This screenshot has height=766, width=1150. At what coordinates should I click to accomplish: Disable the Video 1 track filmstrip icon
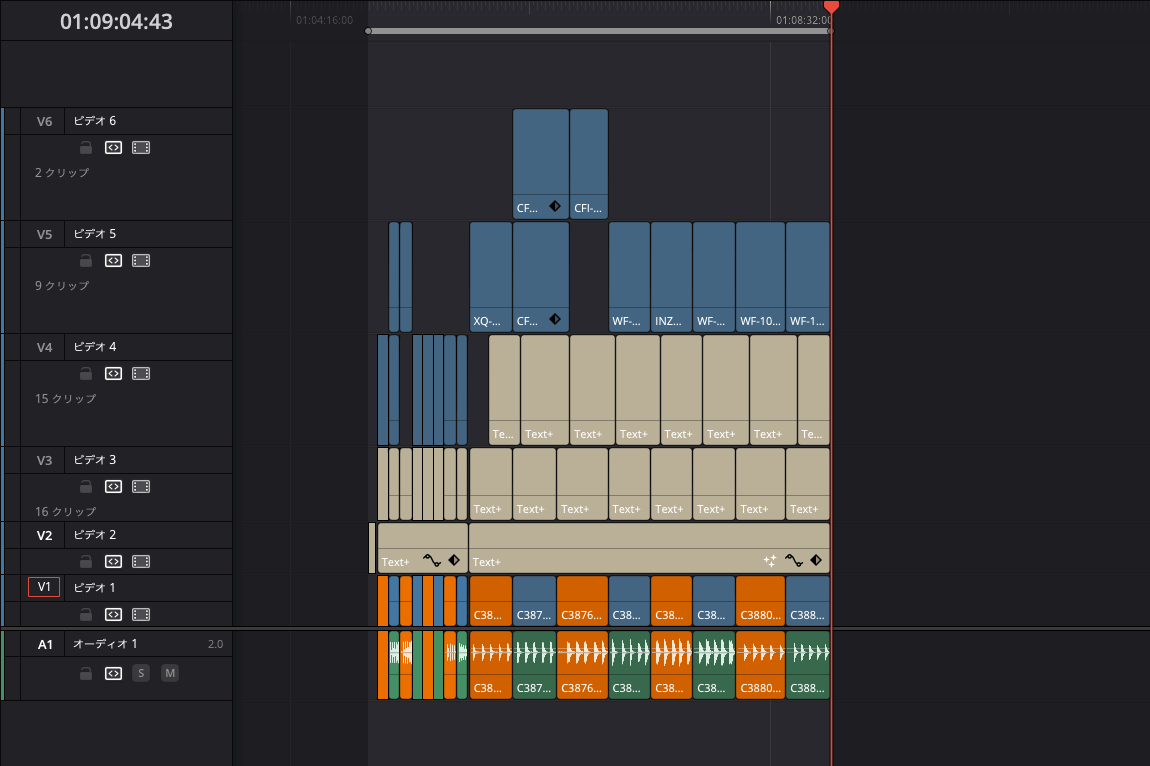(141, 614)
